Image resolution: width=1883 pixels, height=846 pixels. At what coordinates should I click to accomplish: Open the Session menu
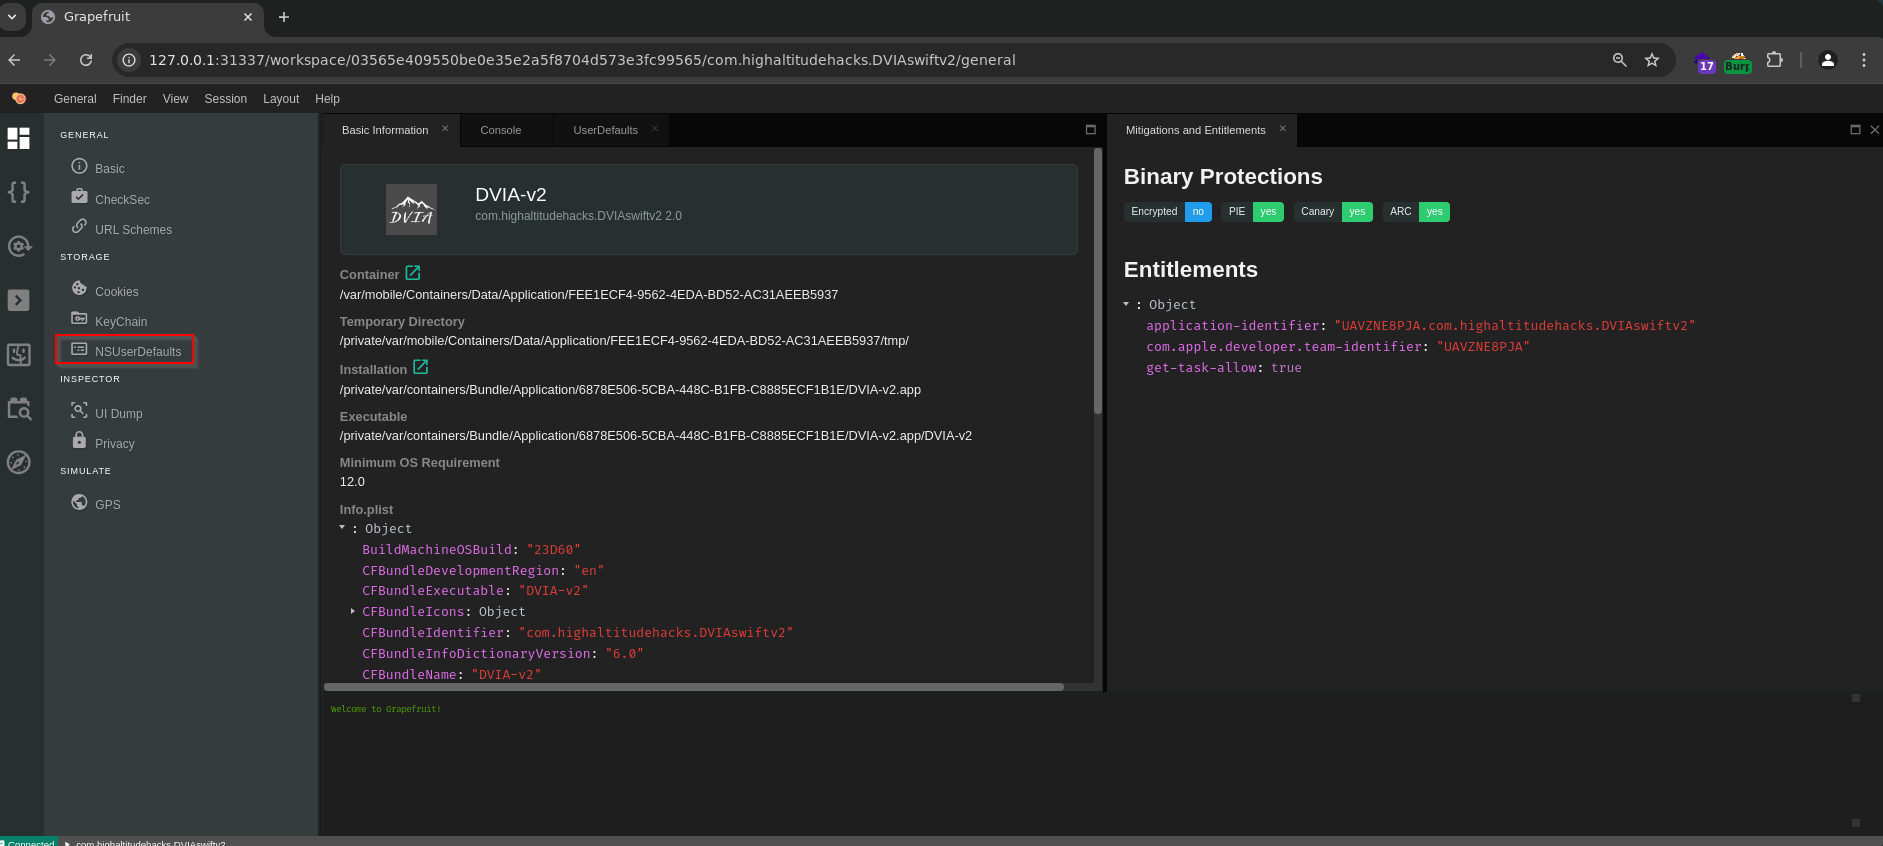coord(226,99)
